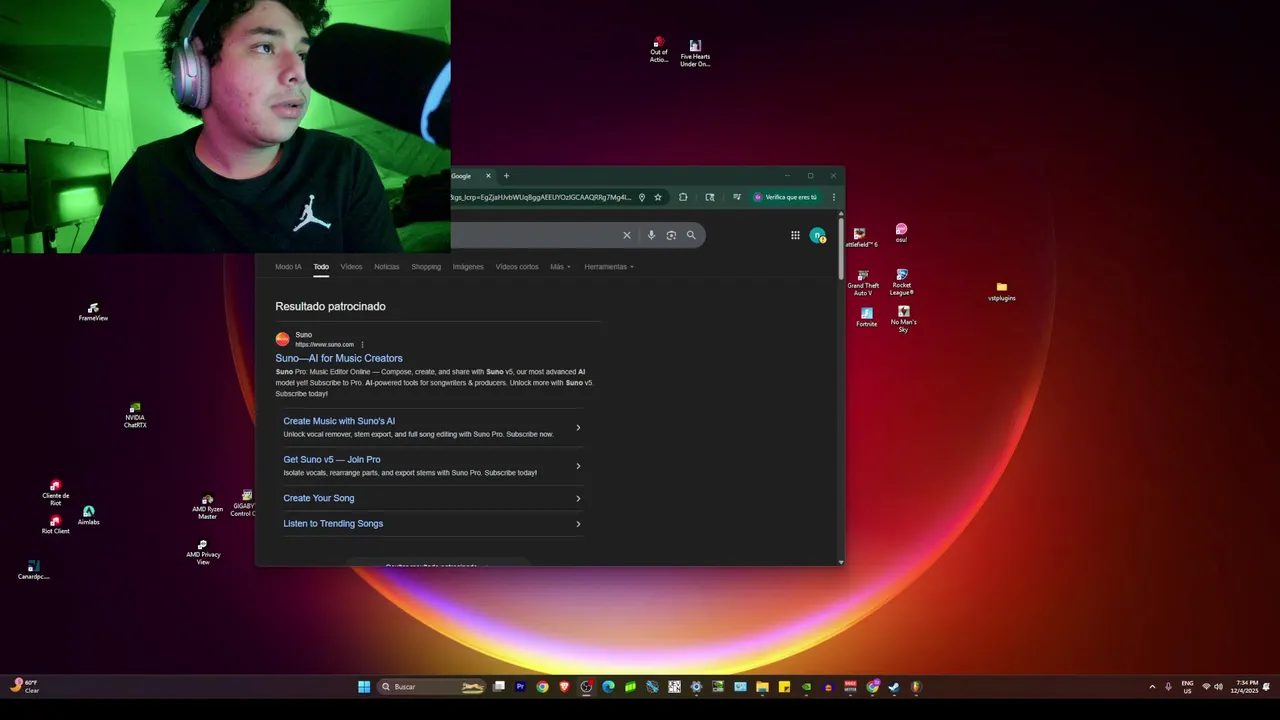
Task: Open the volume control in system tray
Action: pos(1218,687)
